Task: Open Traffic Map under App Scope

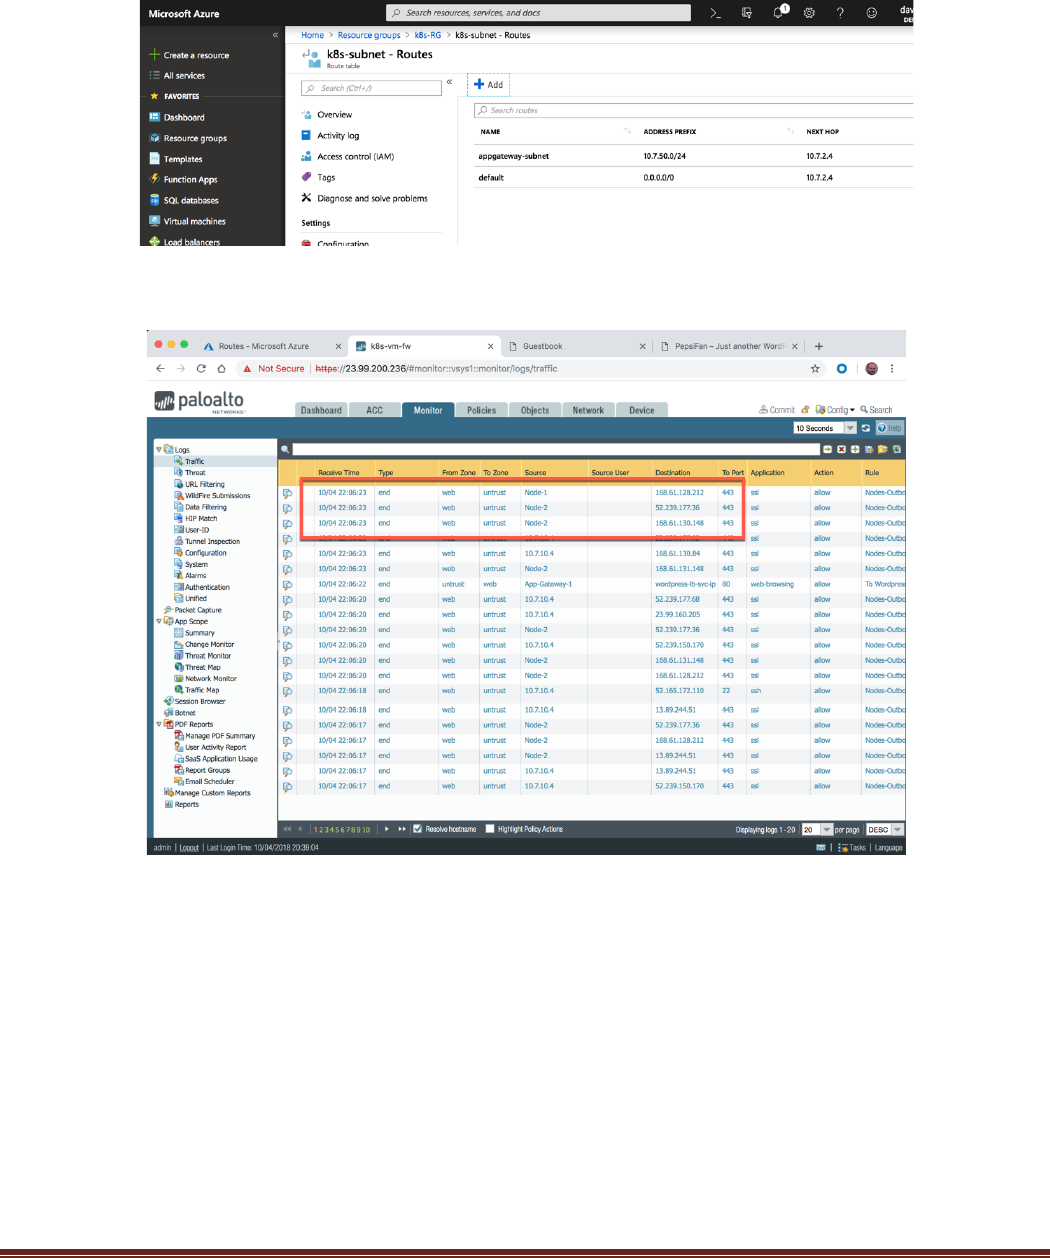Action: 202,690
